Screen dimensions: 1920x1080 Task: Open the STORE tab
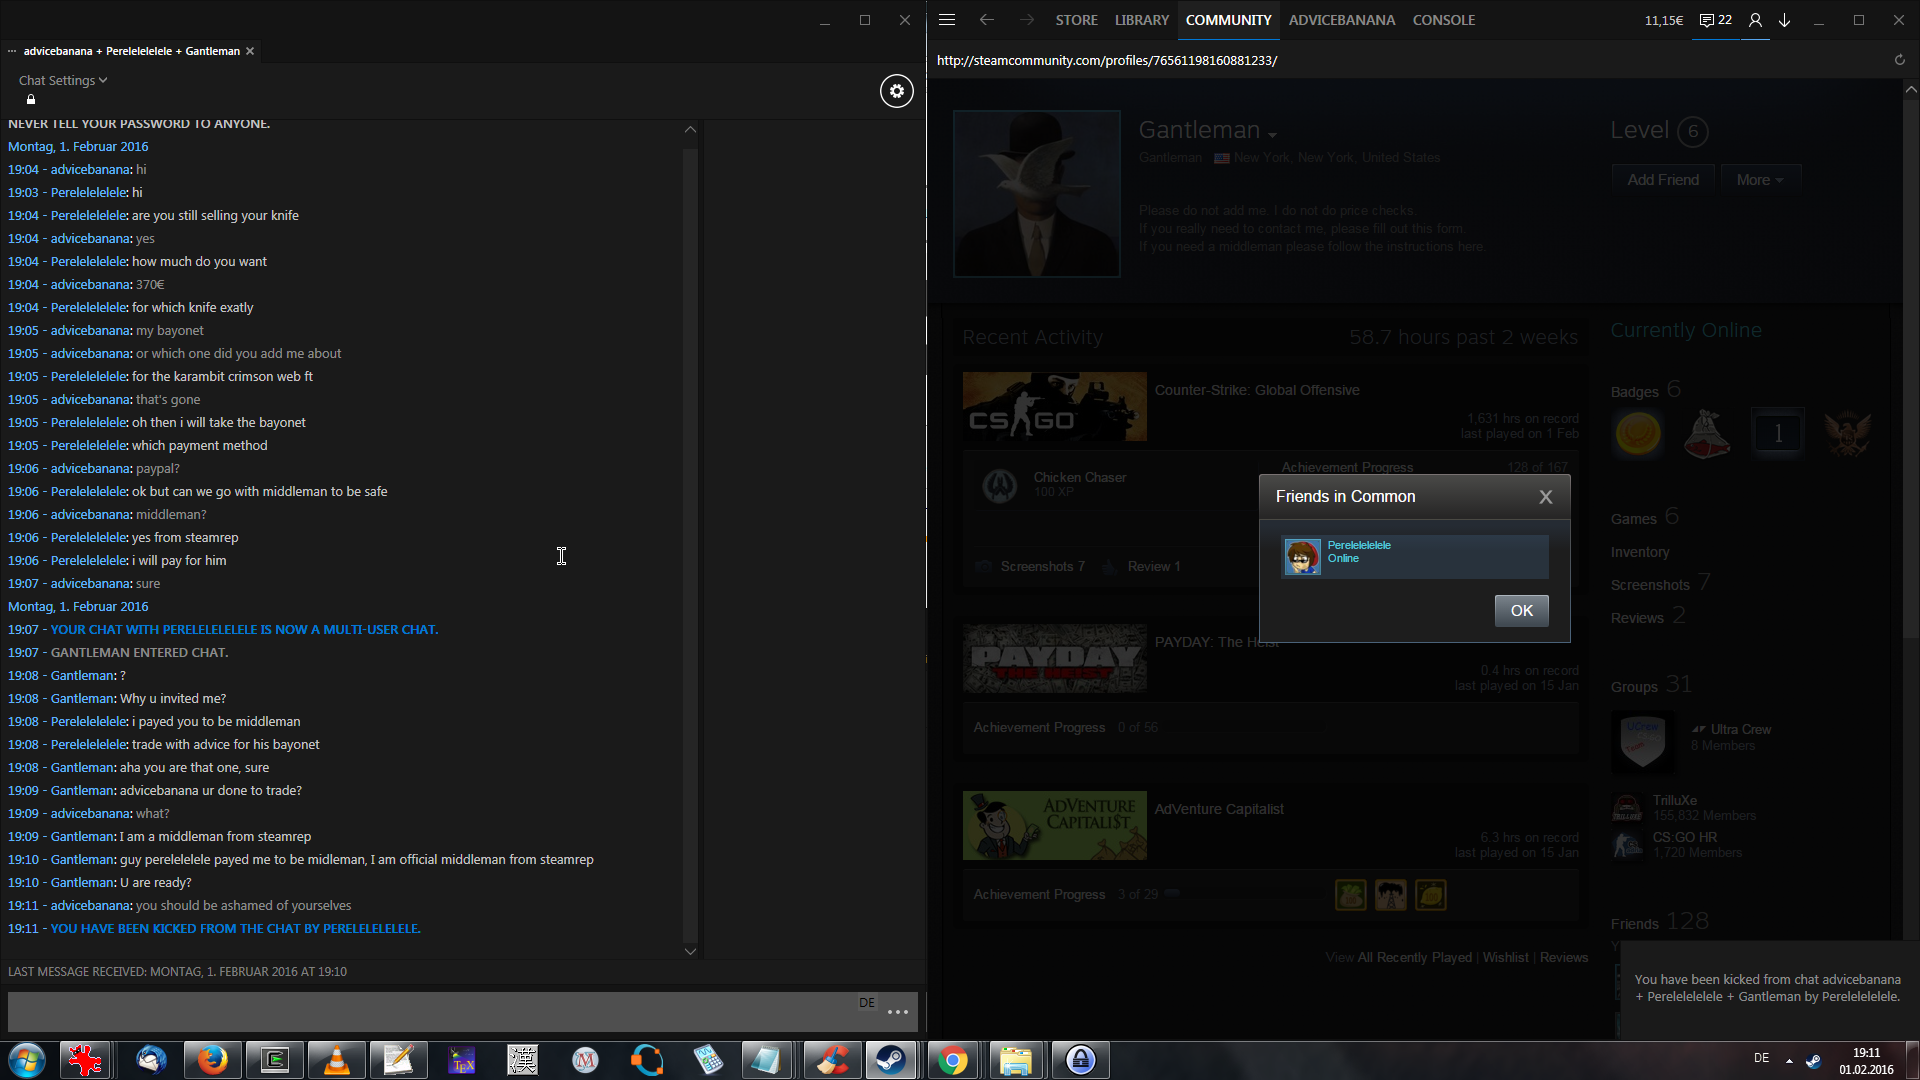(1076, 20)
